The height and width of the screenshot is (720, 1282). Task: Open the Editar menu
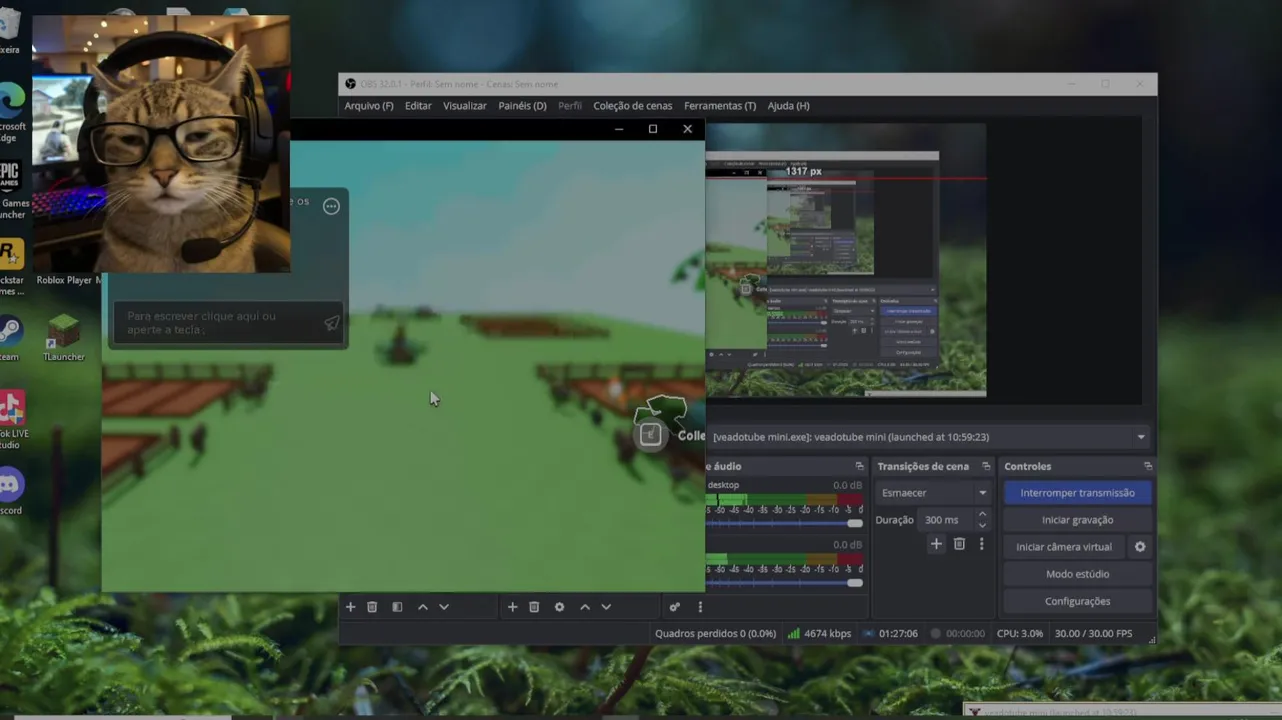418,106
